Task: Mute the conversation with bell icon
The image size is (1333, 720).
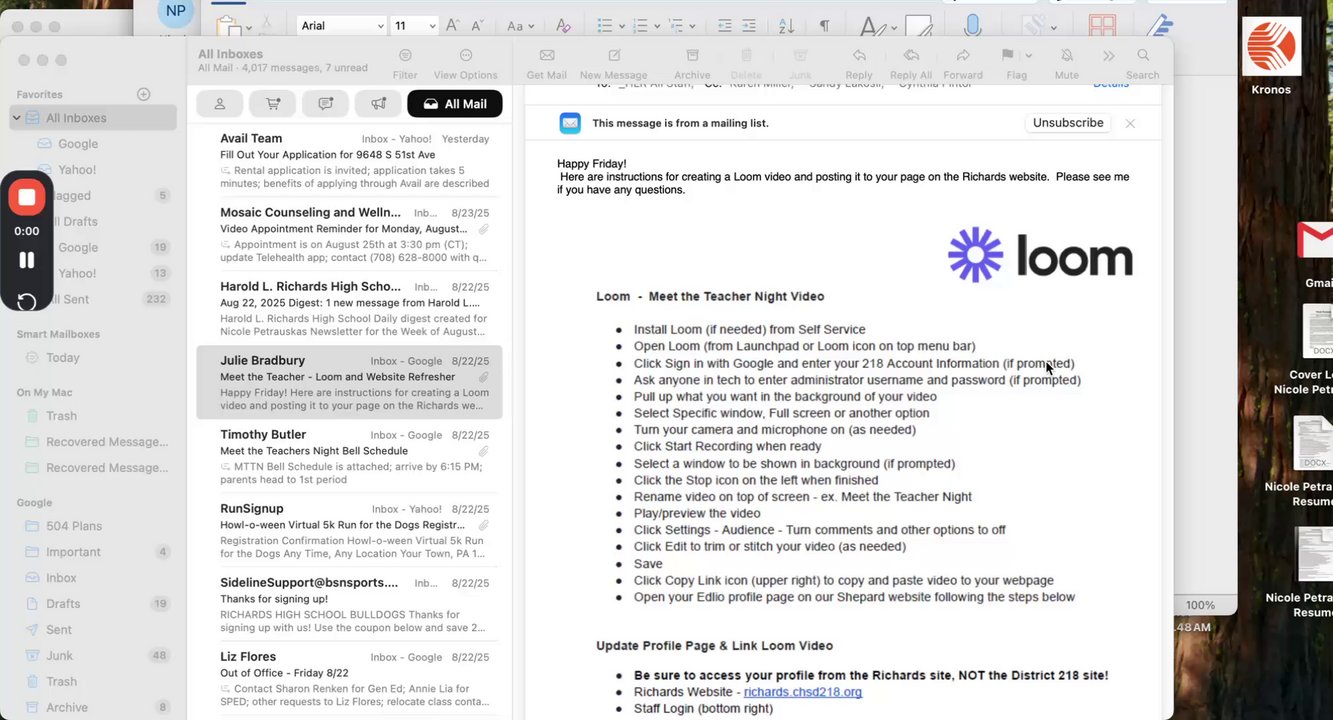Action: pyautogui.click(x=1067, y=56)
